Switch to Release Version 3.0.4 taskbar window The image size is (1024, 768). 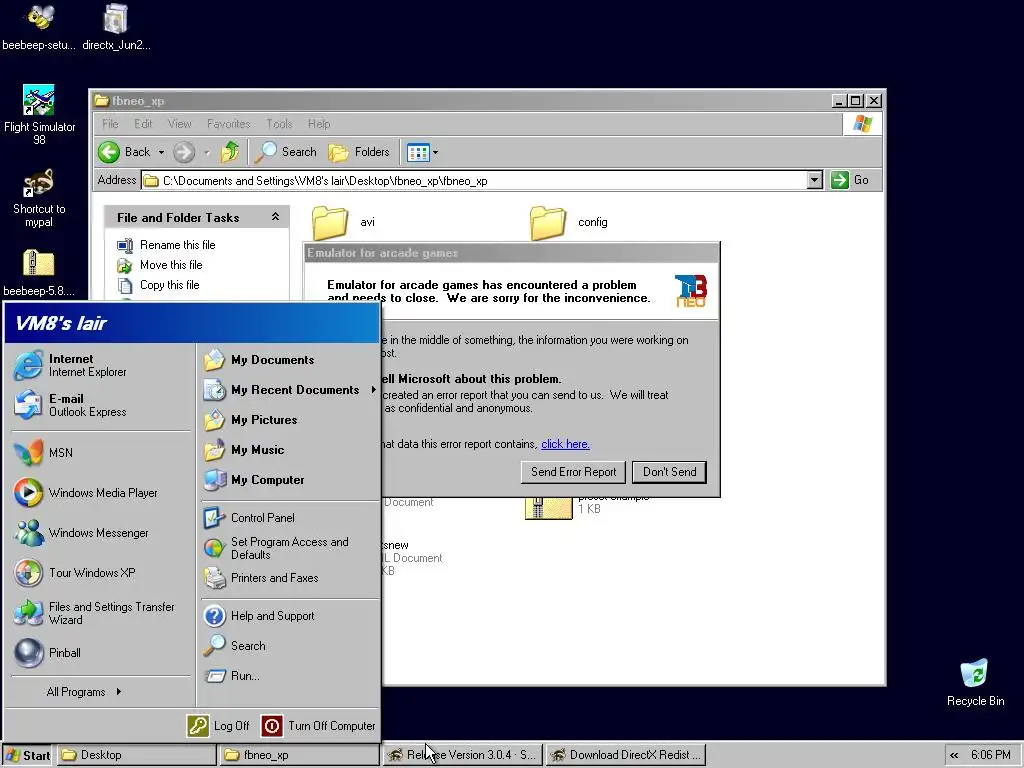pos(462,755)
